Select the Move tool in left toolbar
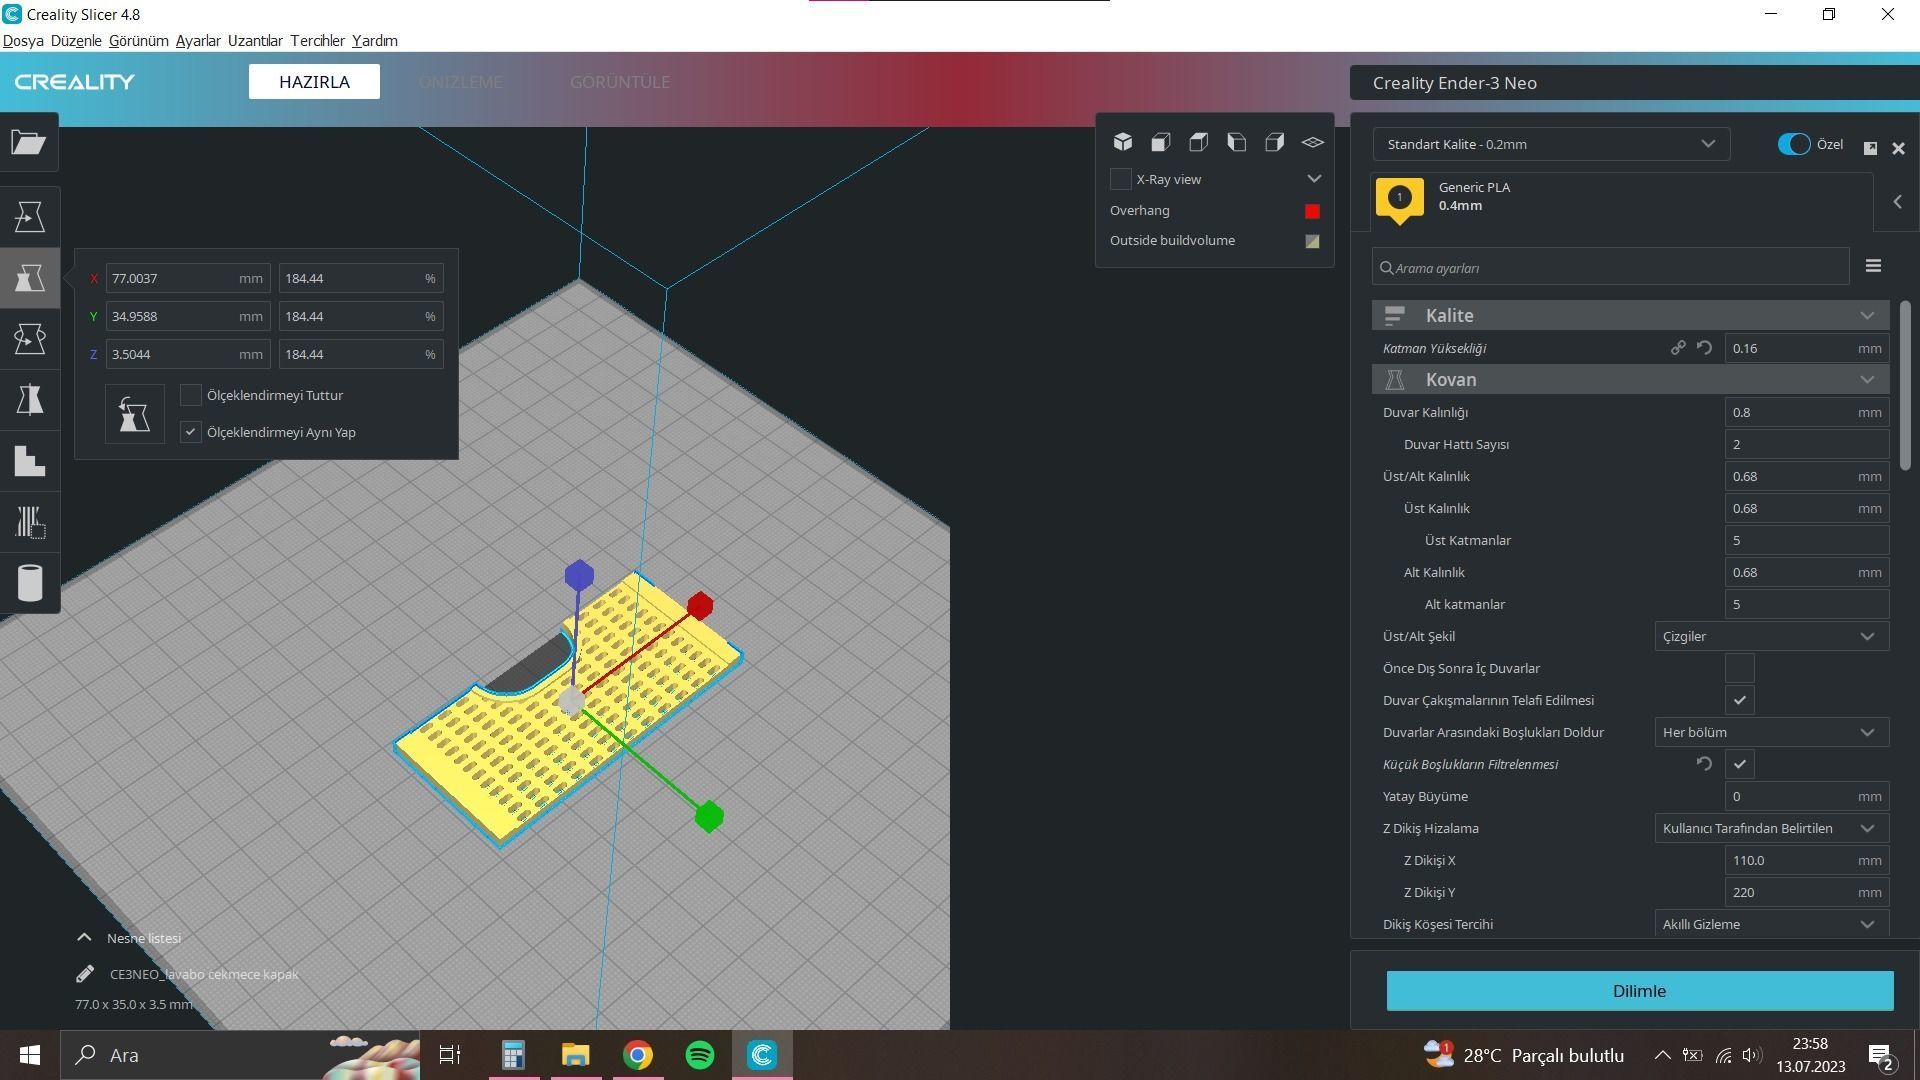Viewport: 1920px width, 1080px height. click(29, 216)
